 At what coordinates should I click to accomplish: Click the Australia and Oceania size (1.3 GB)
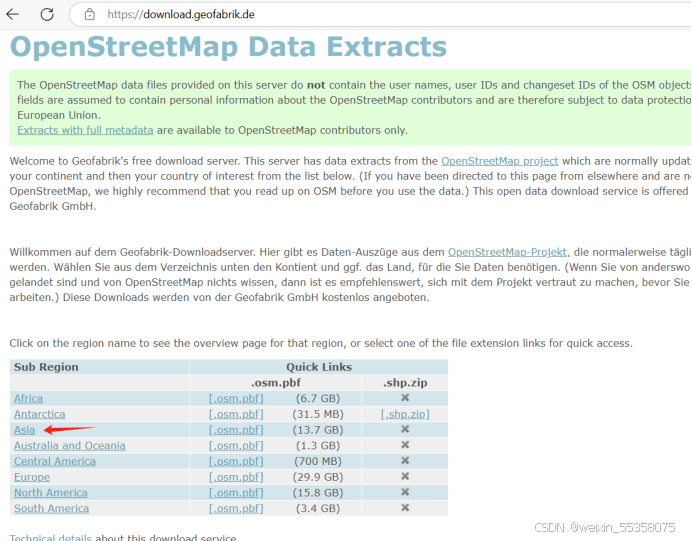(318, 446)
